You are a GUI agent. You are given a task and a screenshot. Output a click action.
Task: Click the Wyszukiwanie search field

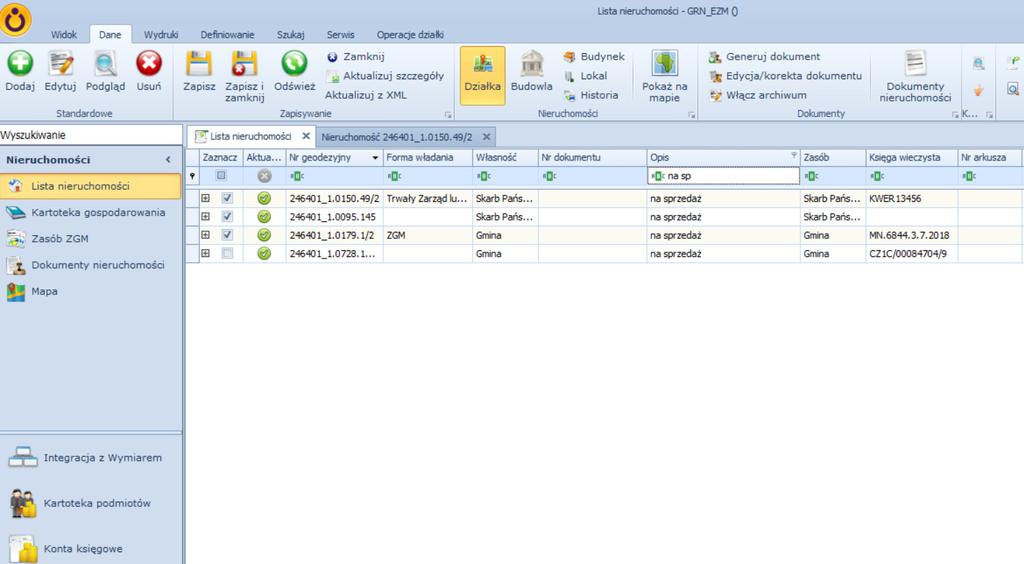click(x=91, y=135)
